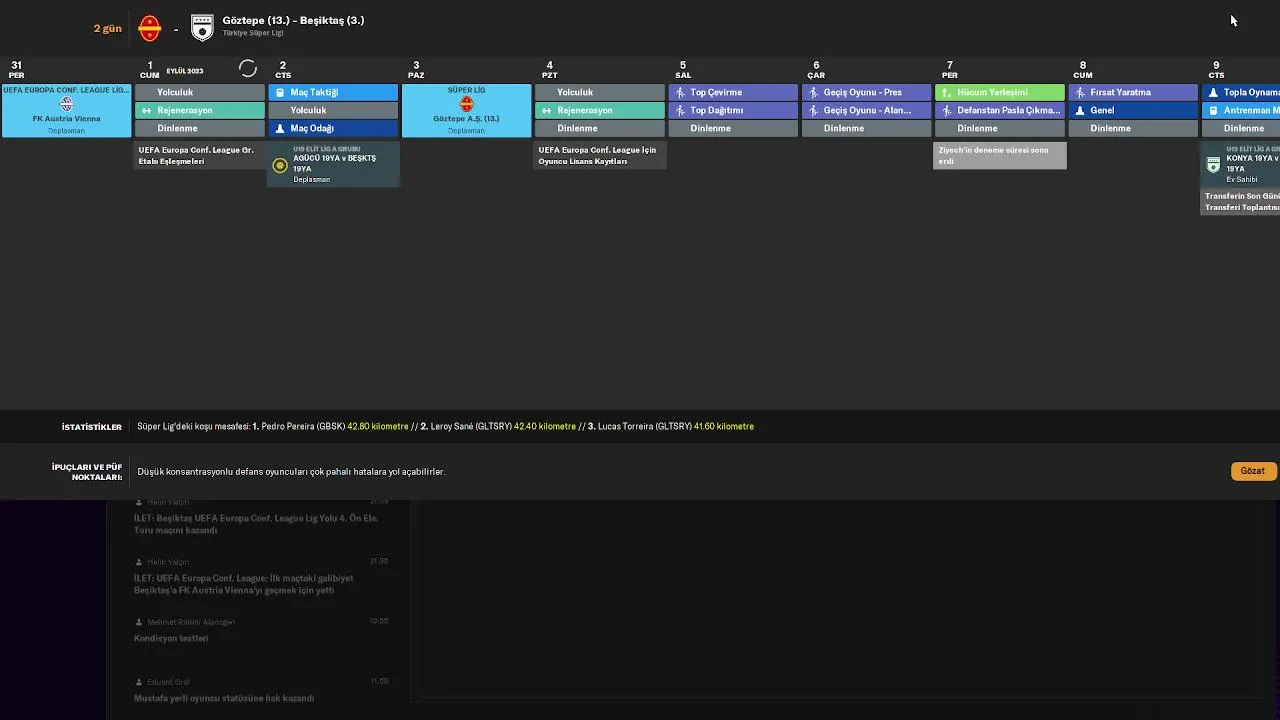Viewport: 1280px width, 720px height.
Task: Click the Geçiş Oyunu - Pres icon
Action: pyautogui.click(x=813, y=92)
